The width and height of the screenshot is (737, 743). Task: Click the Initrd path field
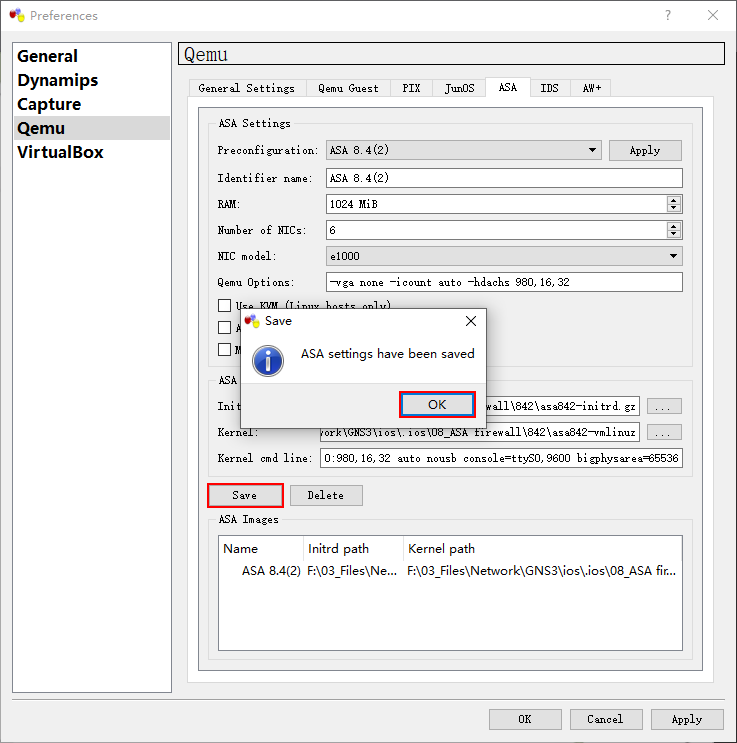(x=563, y=406)
